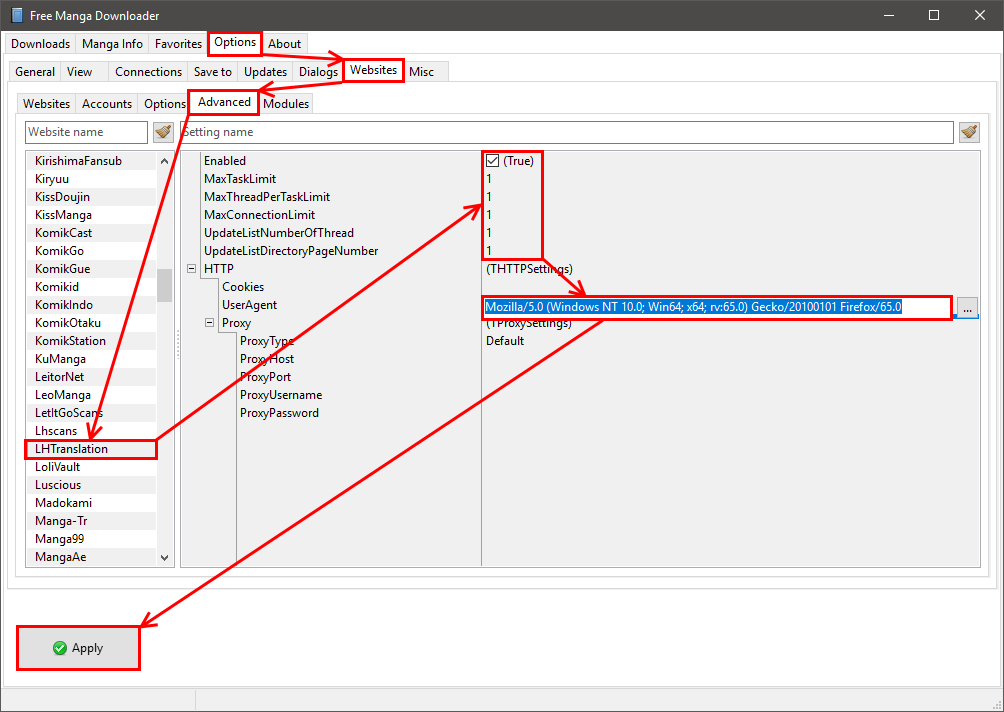Image resolution: width=1004 pixels, height=712 pixels.
Task: Select KomikIndo in the website list
Action: (x=91, y=305)
